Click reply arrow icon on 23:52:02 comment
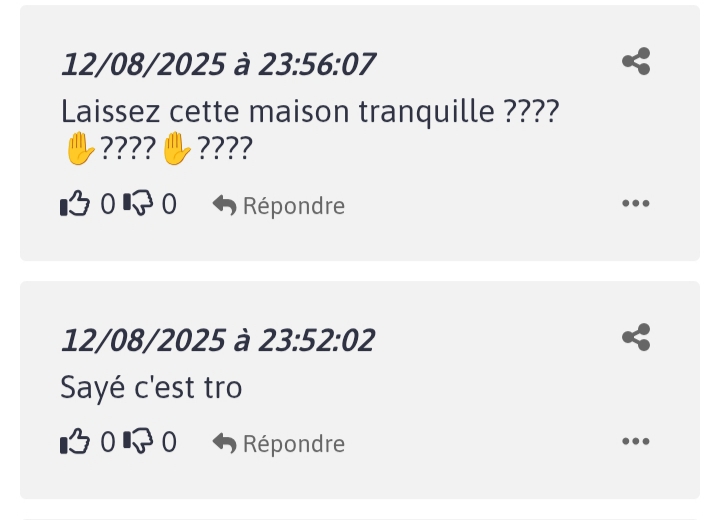 click(224, 444)
